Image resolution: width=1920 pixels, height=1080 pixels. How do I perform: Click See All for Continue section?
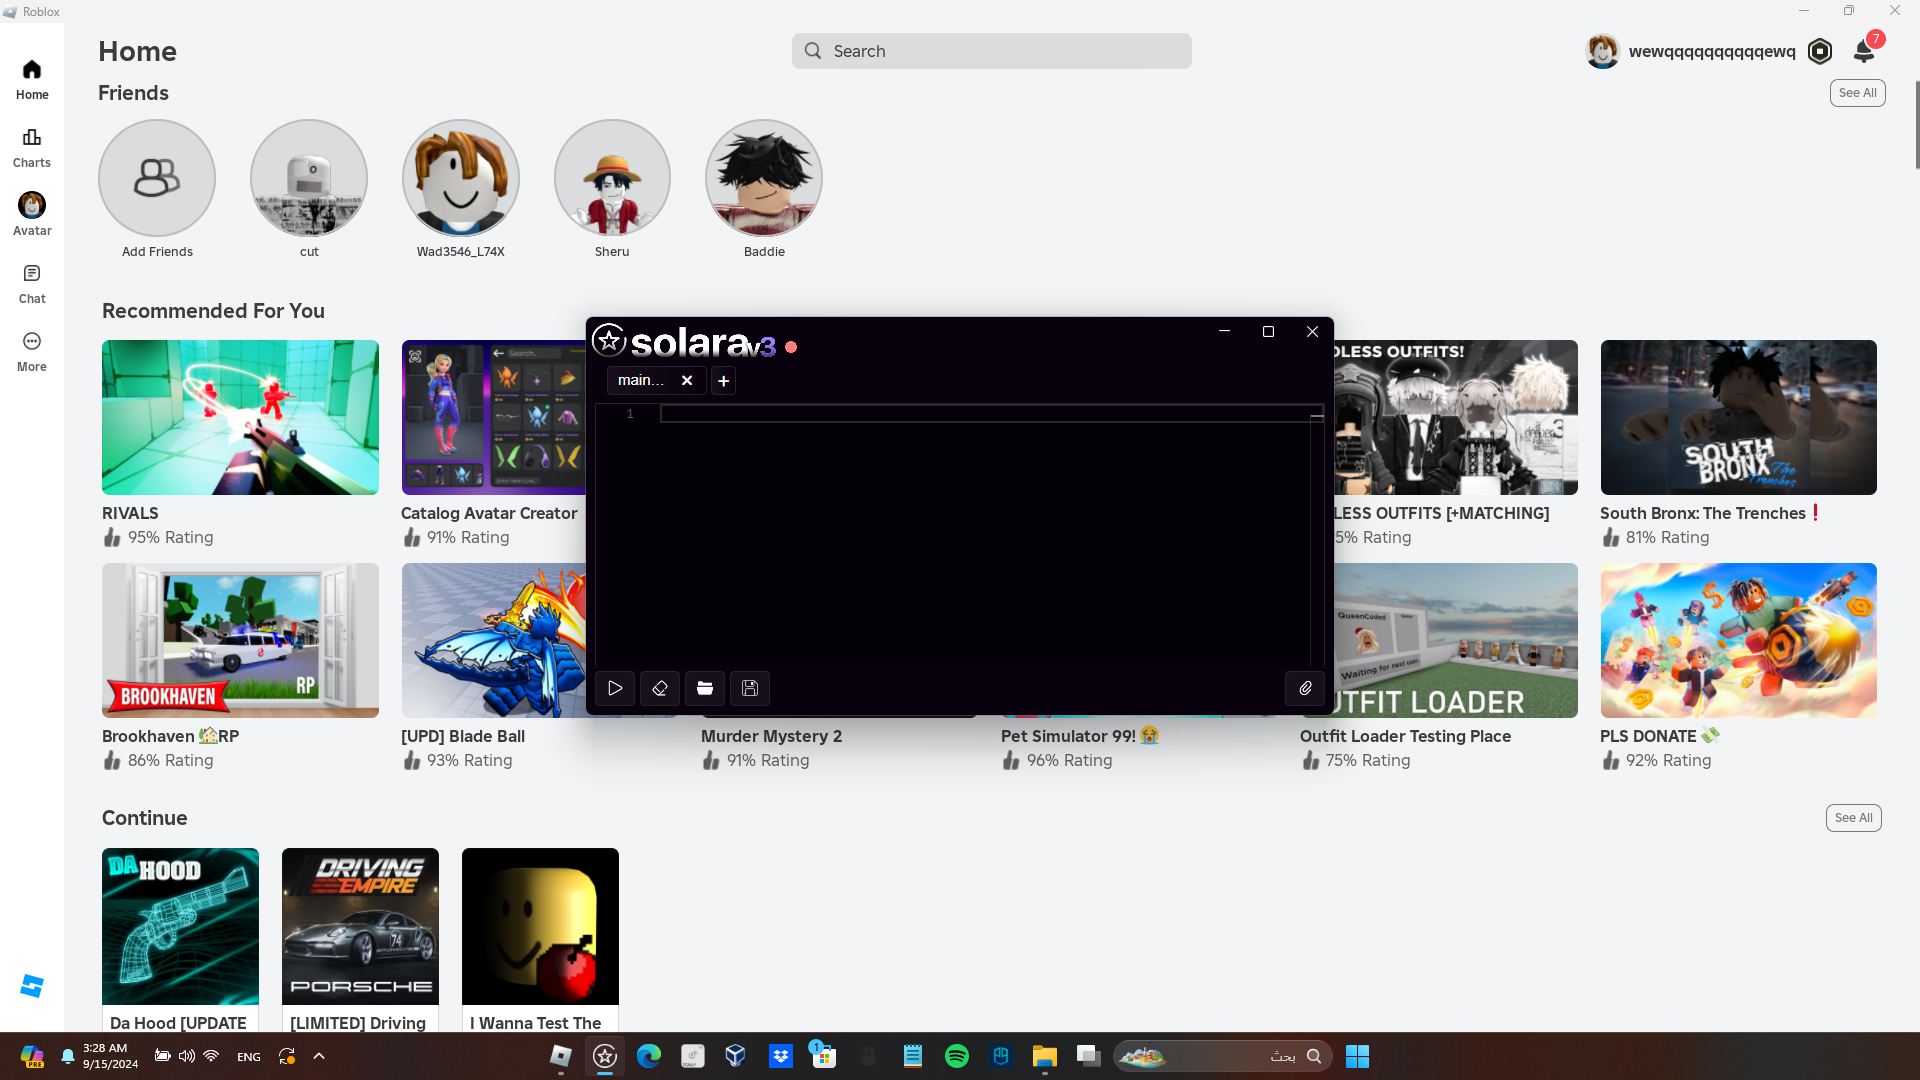pyautogui.click(x=1853, y=818)
